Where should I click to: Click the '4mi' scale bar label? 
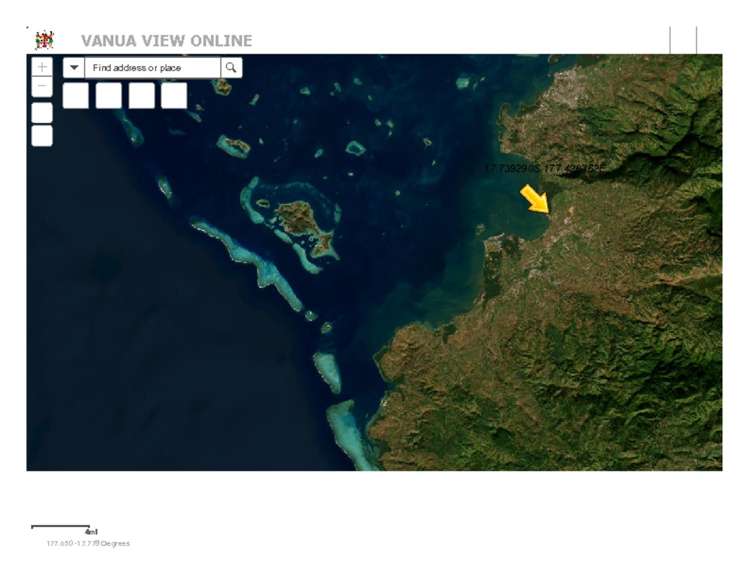click(x=91, y=532)
